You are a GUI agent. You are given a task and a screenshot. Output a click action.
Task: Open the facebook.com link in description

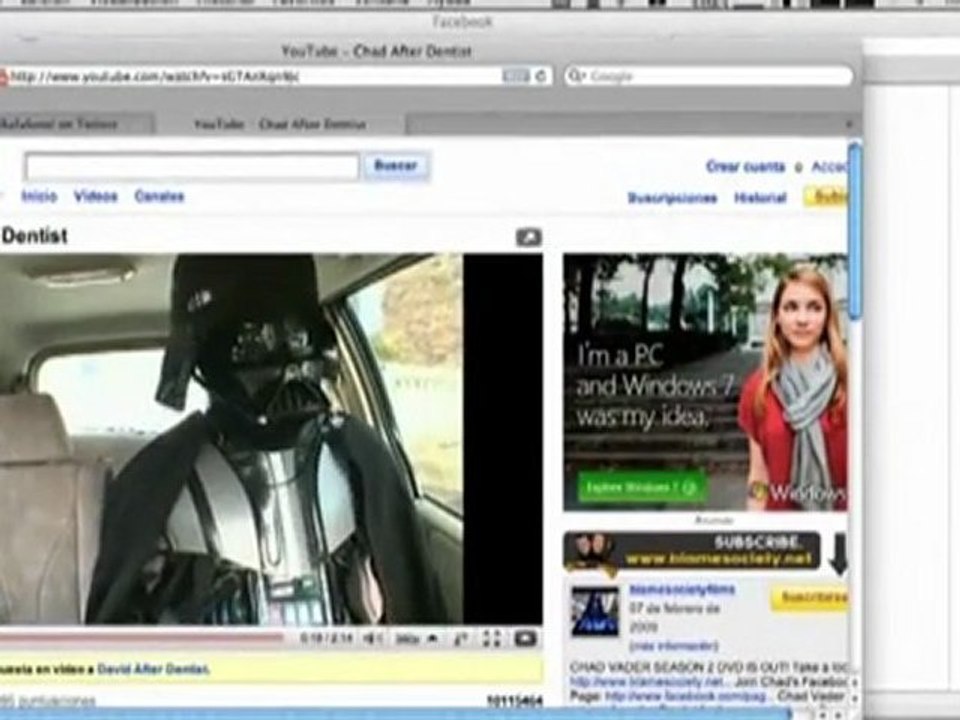(x=686, y=696)
